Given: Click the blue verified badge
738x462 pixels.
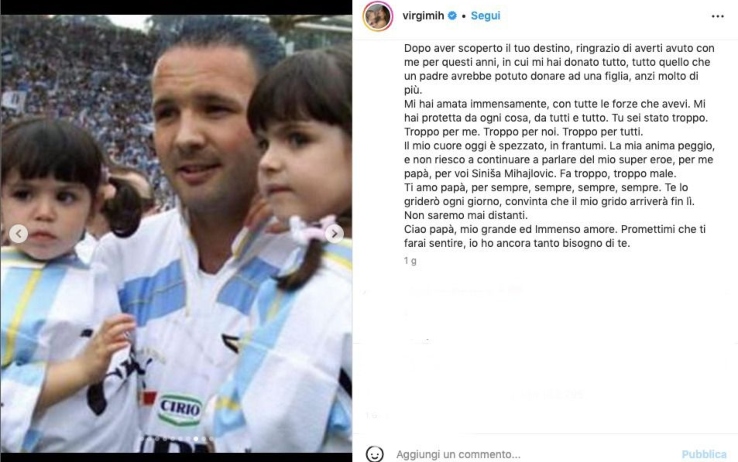Looking at the screenshot, I should tap(452, 16).
